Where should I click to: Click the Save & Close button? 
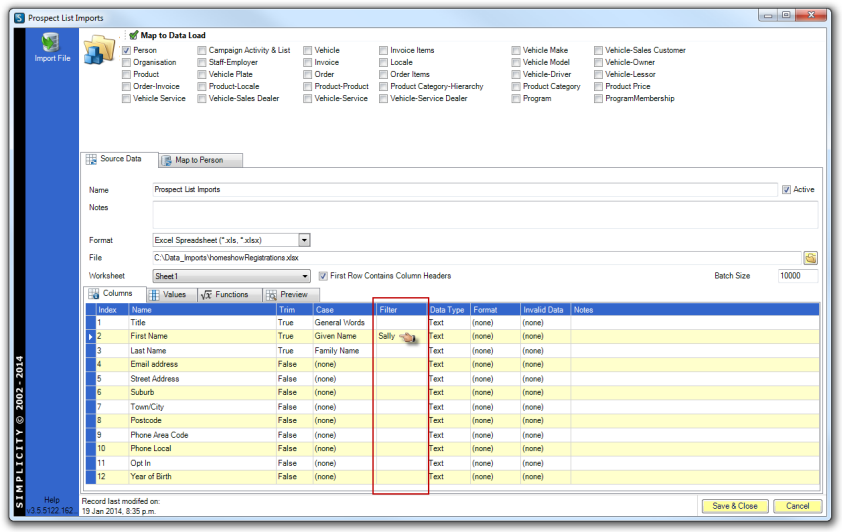[x=735, y=506]
